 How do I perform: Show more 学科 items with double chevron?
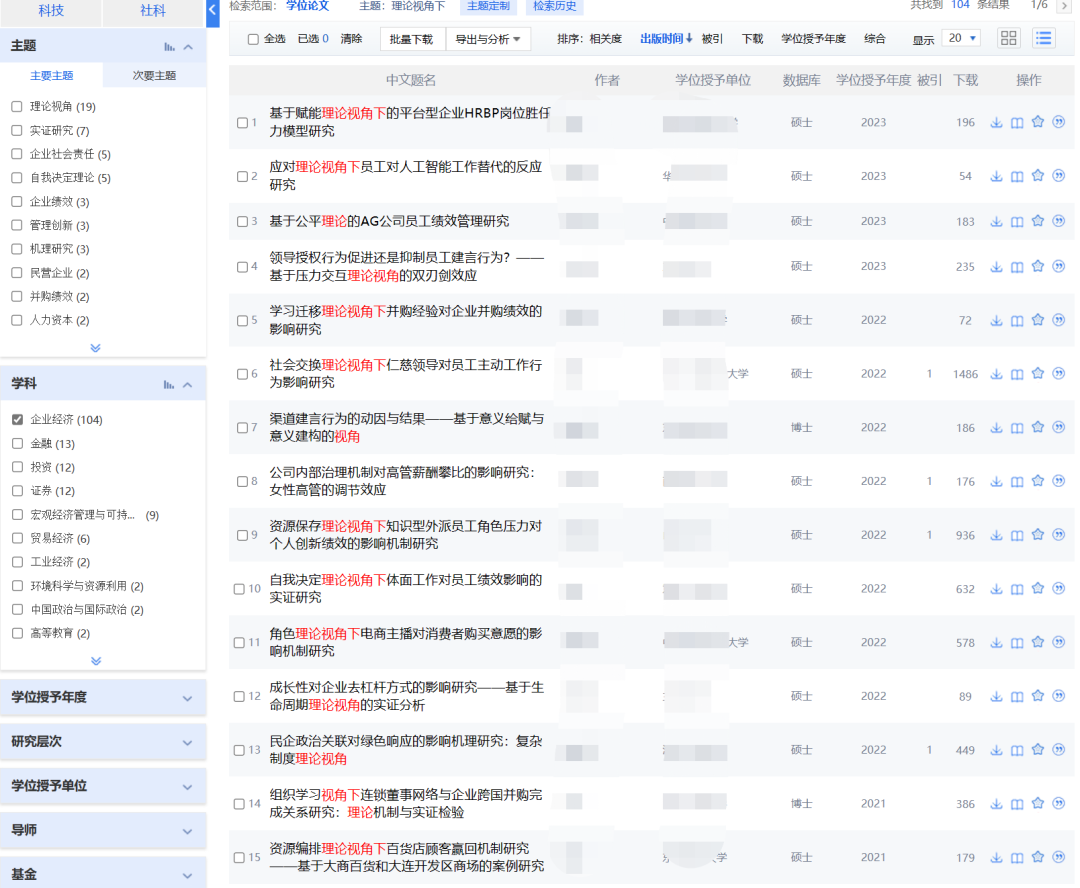pos(96,661)
